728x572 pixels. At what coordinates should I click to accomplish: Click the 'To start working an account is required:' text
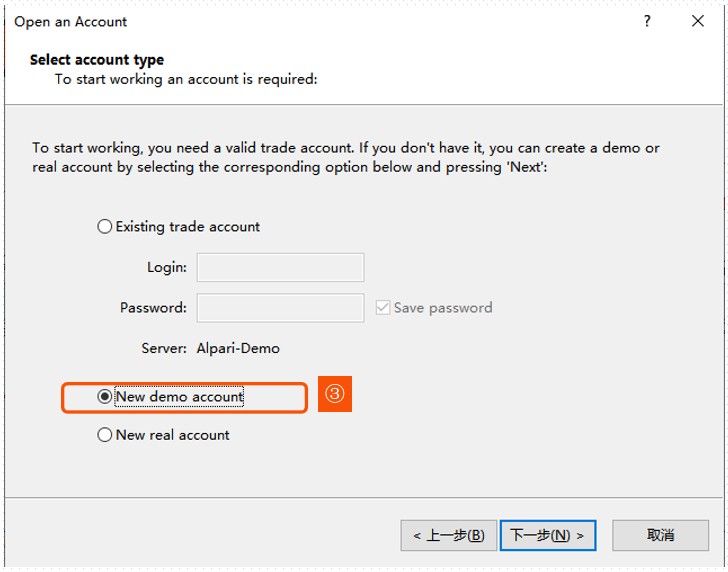click(186, 79)
